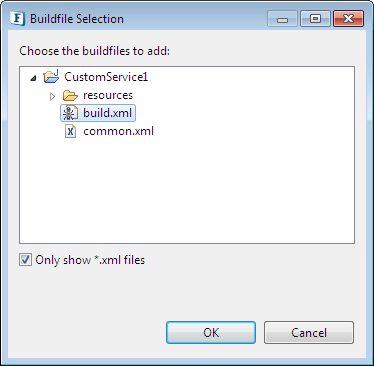This screenshot has height=366, width=374.
Task: Click the CustomService1 Java project icon
Action: 51,77
